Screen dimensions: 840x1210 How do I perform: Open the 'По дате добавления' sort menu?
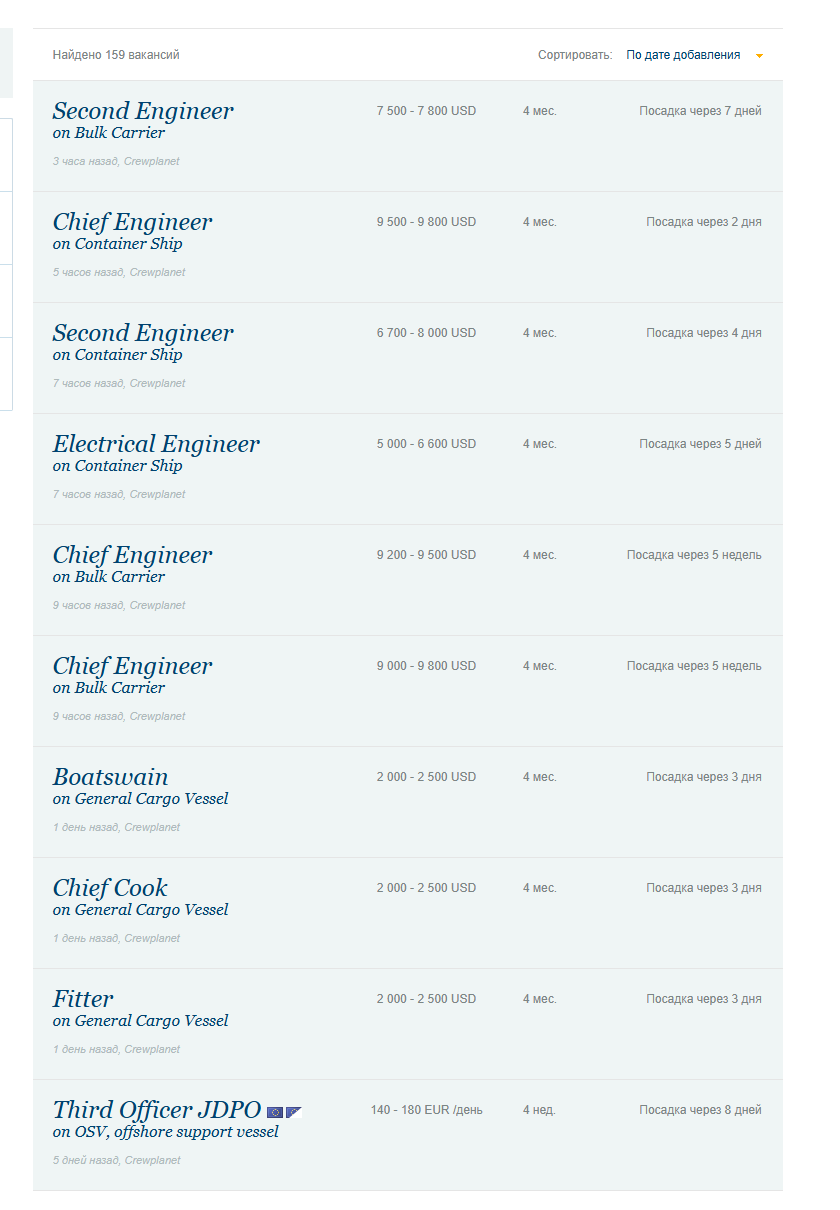click(683, 55)
